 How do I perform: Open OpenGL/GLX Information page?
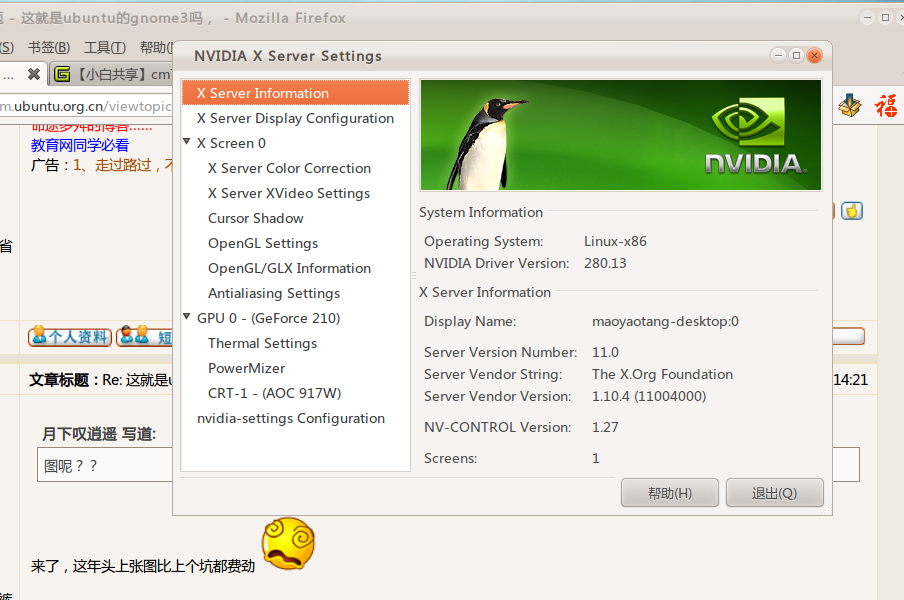289,268
